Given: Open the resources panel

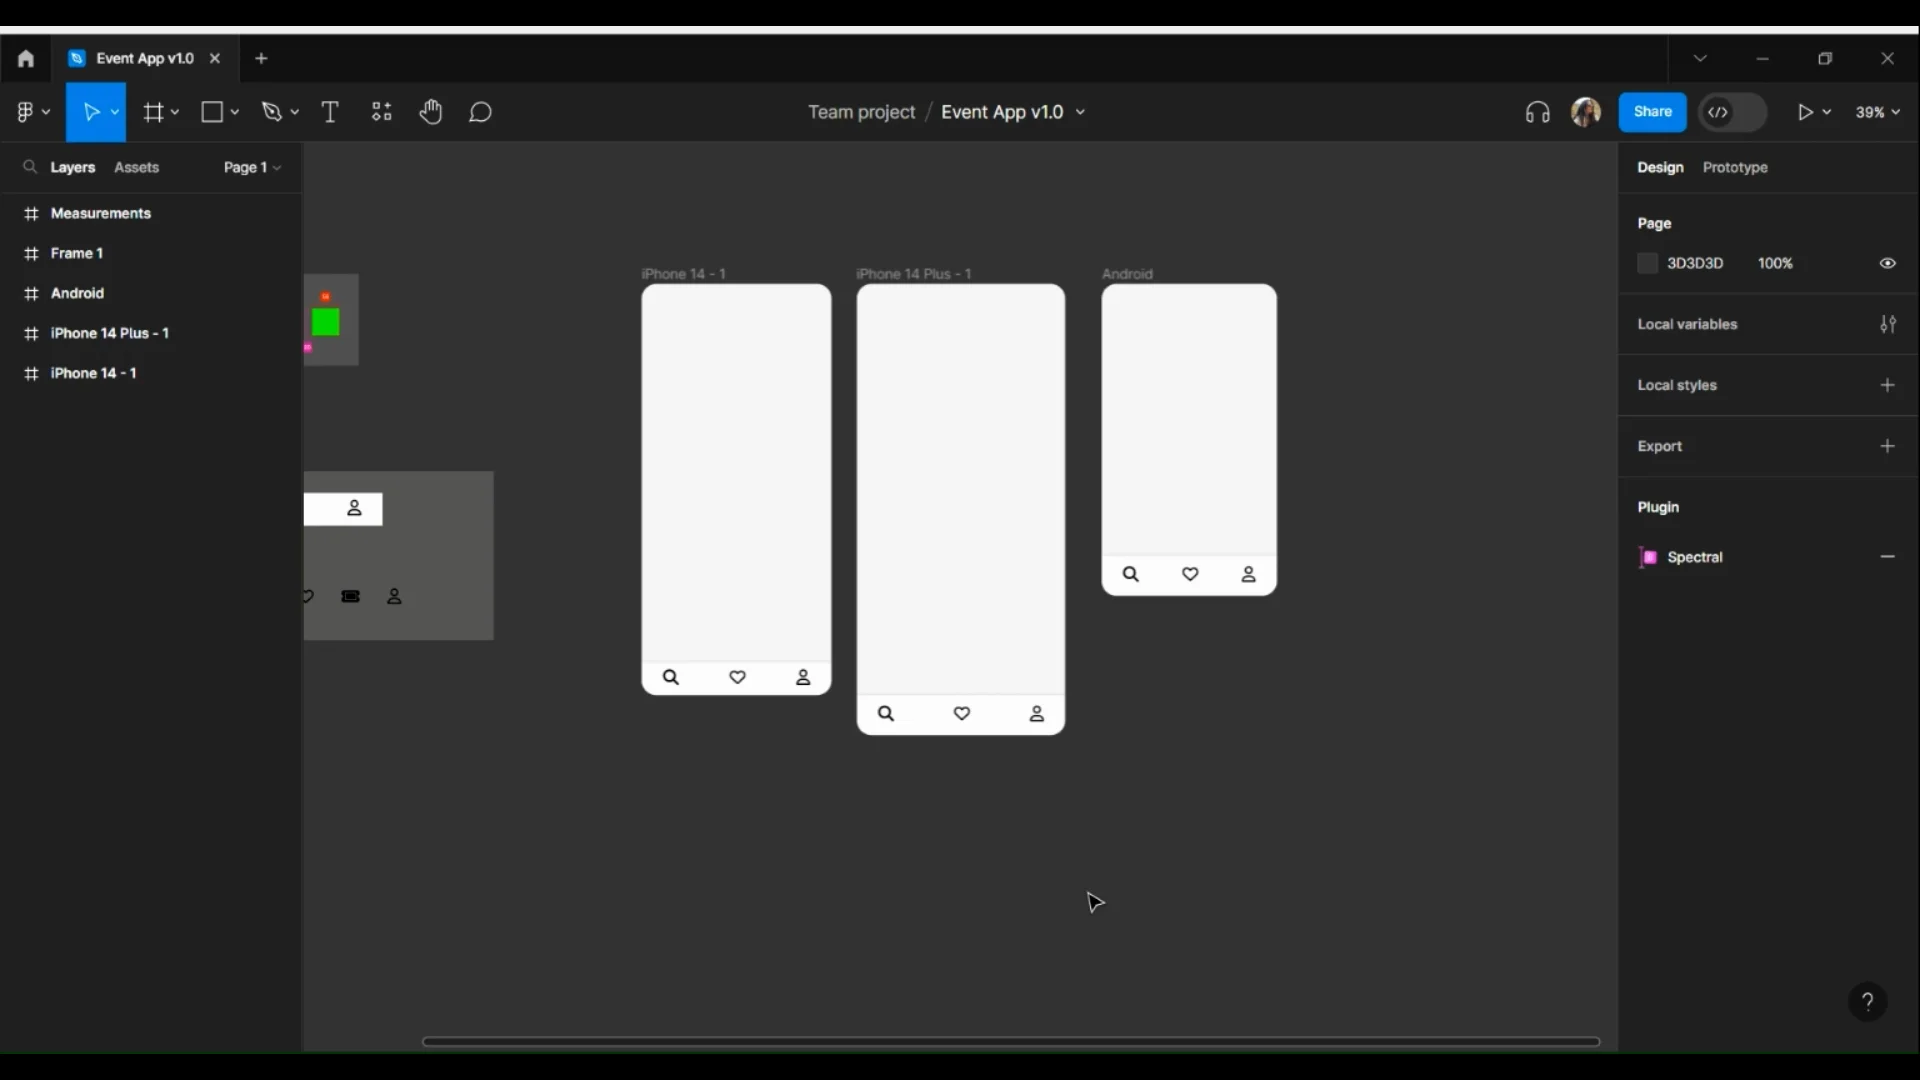Looking at the screenshot, I should [381, 112].
